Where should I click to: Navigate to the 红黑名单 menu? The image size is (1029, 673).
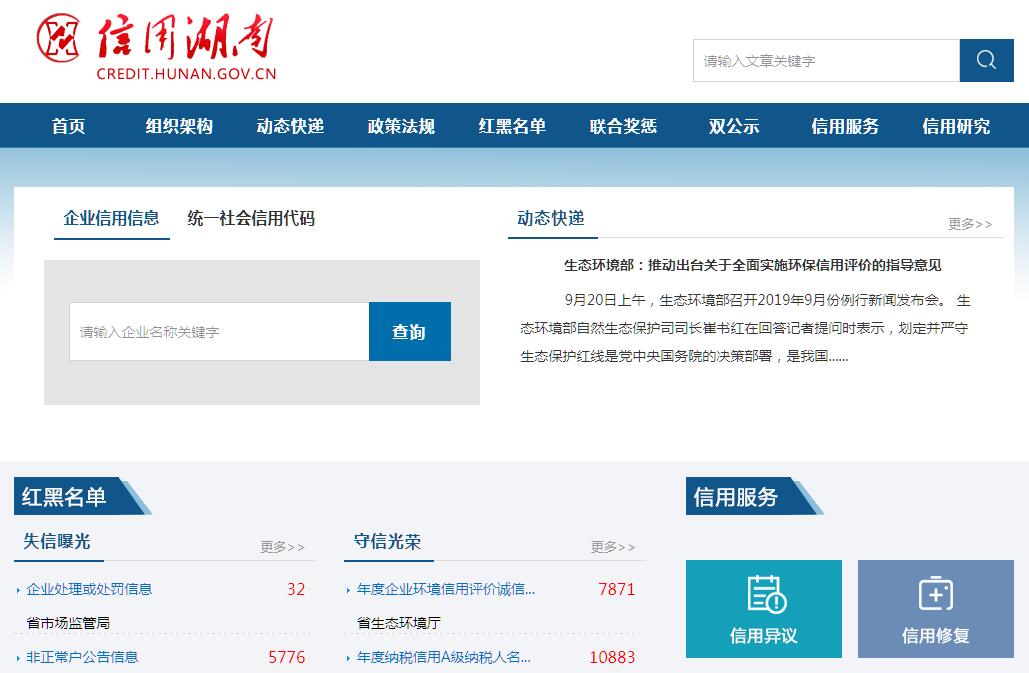coord(512,126)
